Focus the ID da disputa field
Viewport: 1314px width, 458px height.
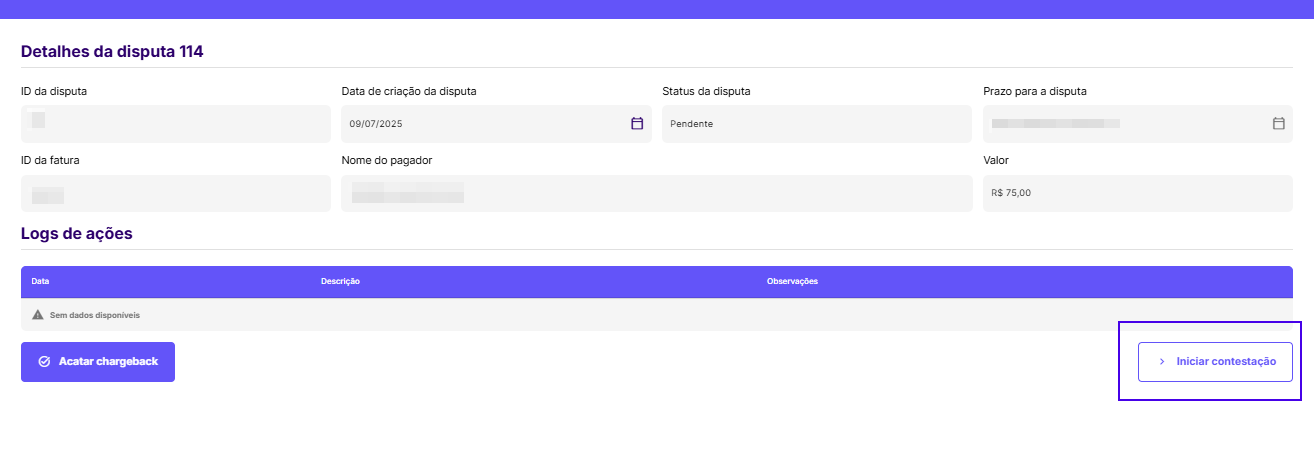click(x=175, y=123)
